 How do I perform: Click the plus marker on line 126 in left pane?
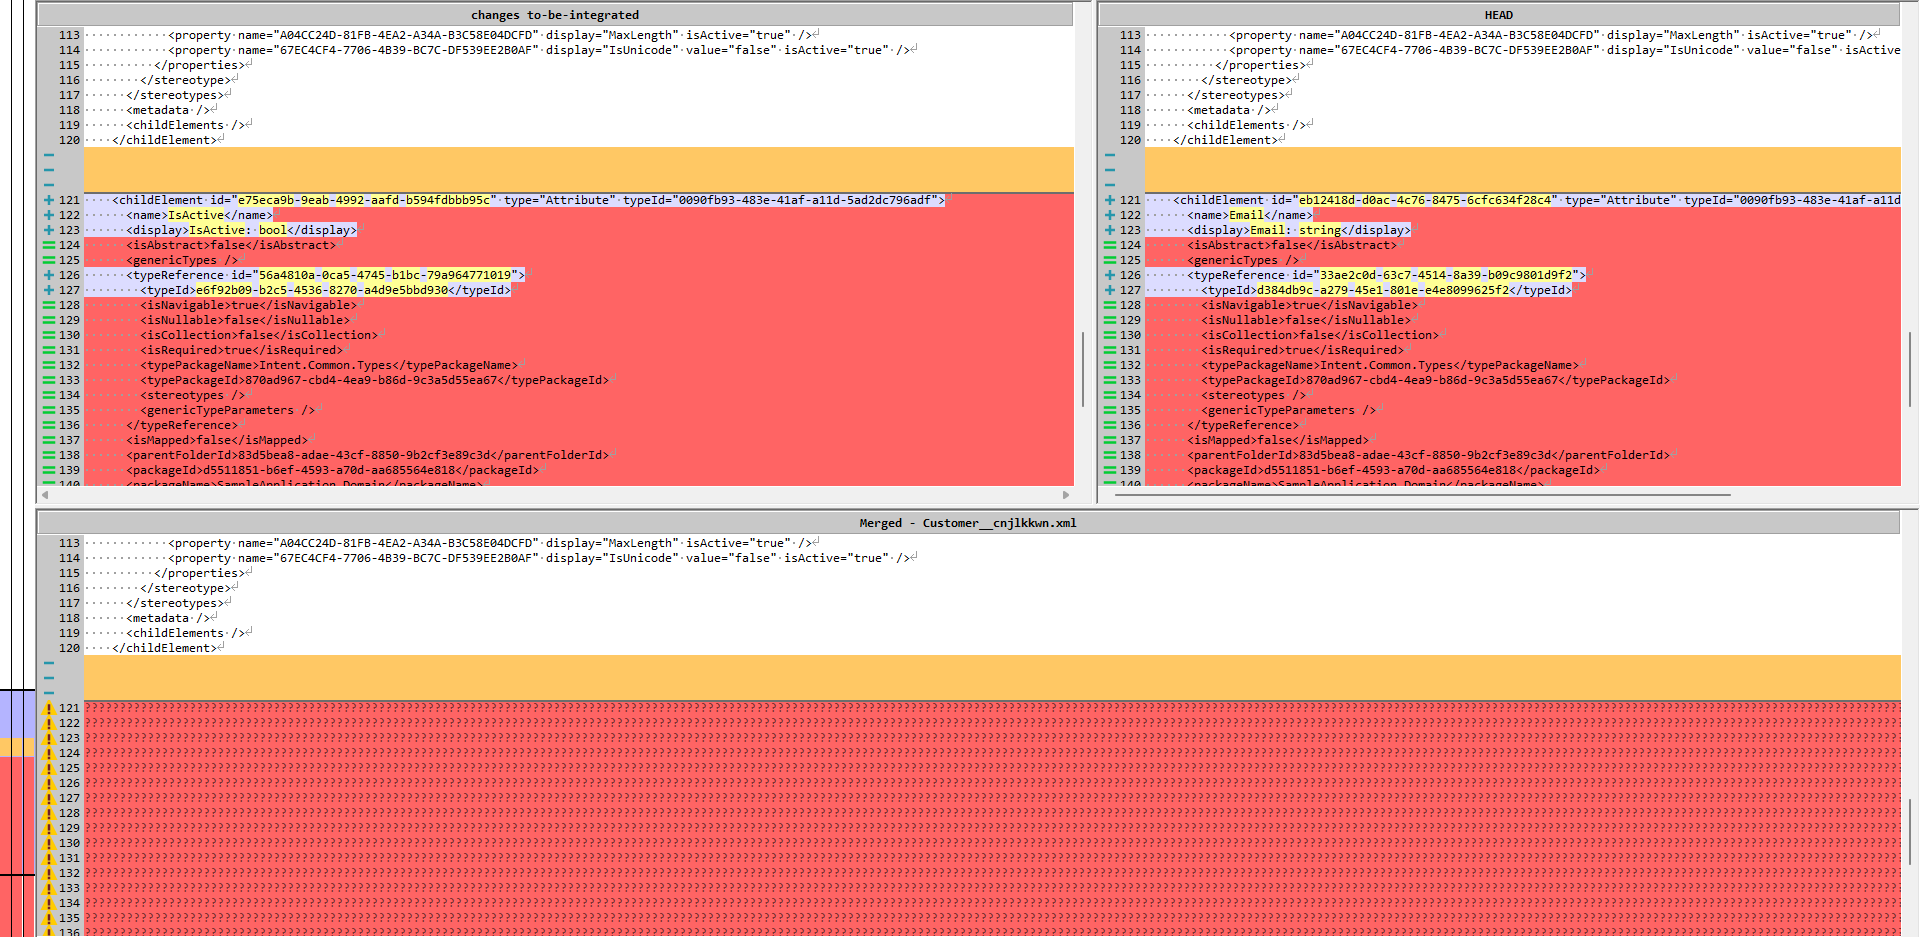click(48, 275)
